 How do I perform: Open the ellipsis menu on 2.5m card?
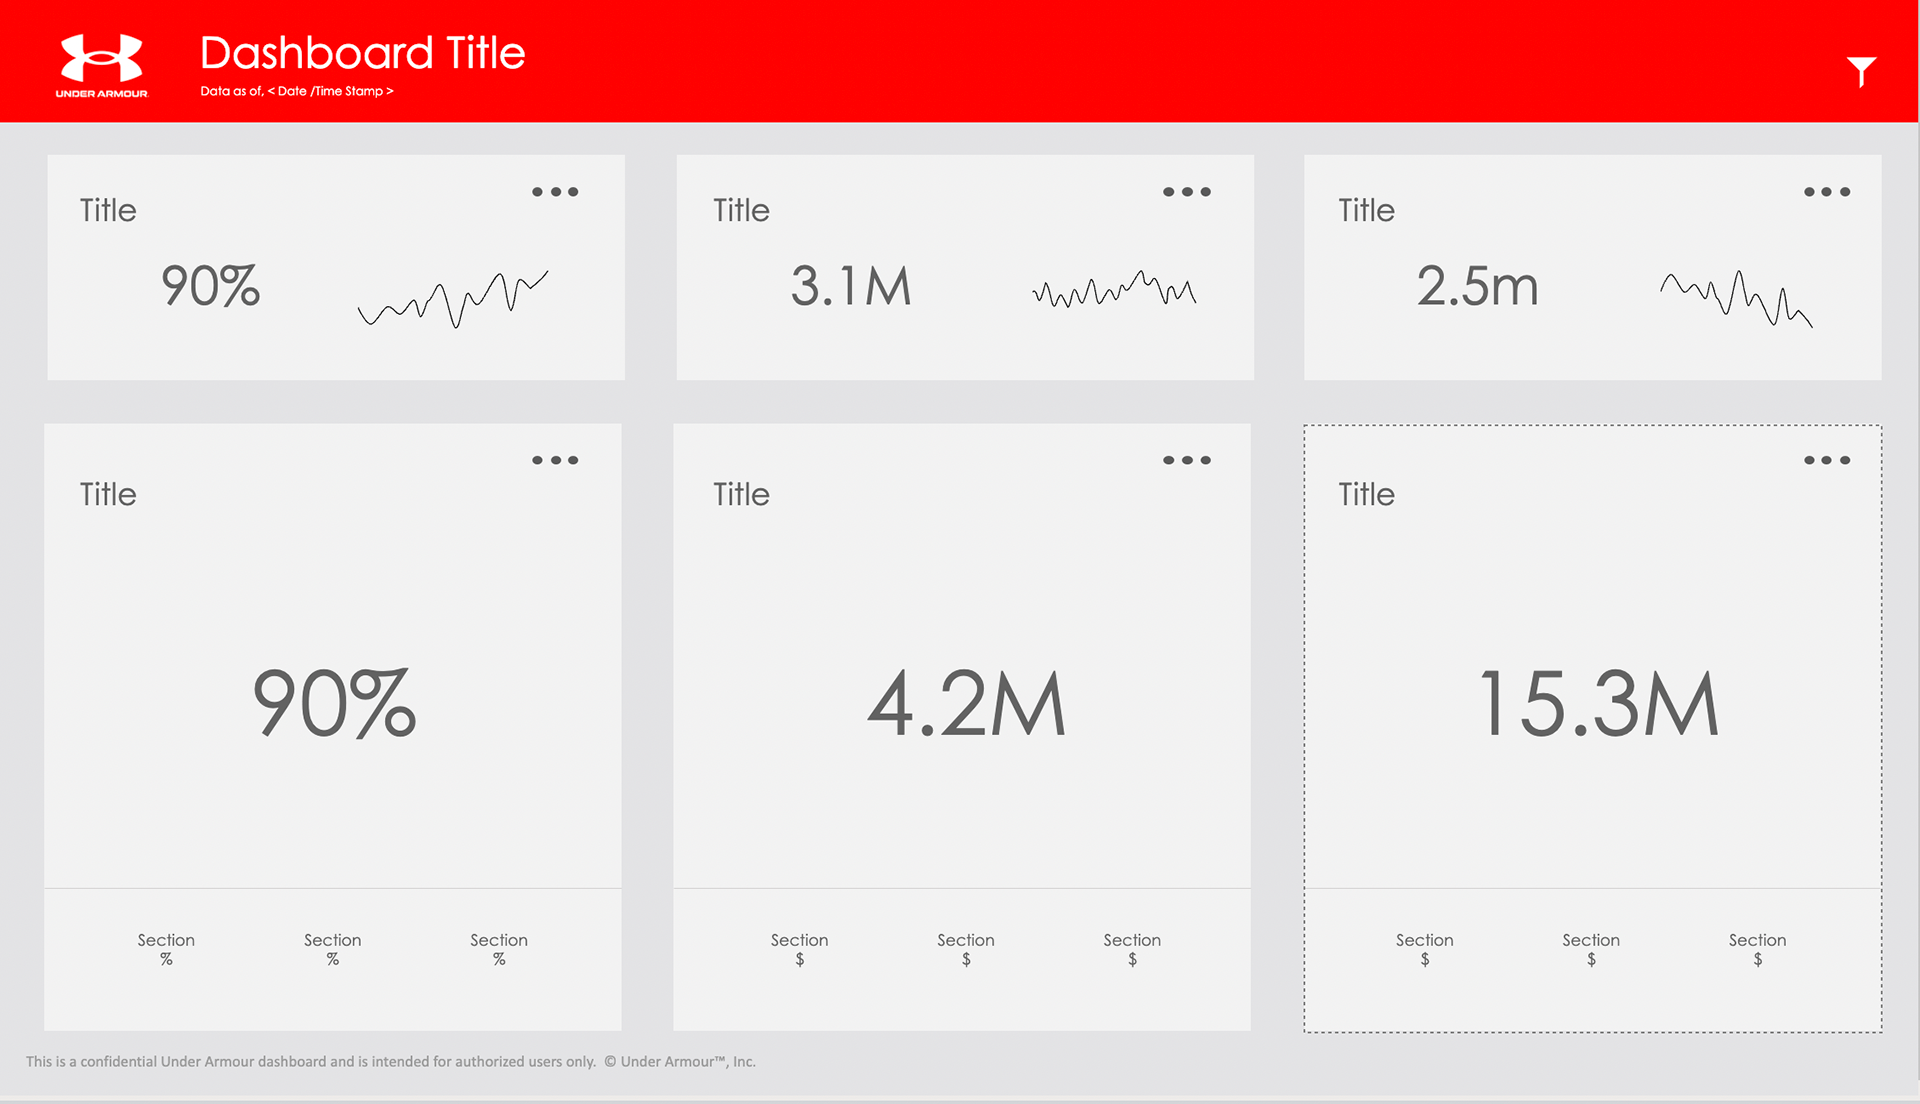pyautogui.click(x=1826, y=192)
